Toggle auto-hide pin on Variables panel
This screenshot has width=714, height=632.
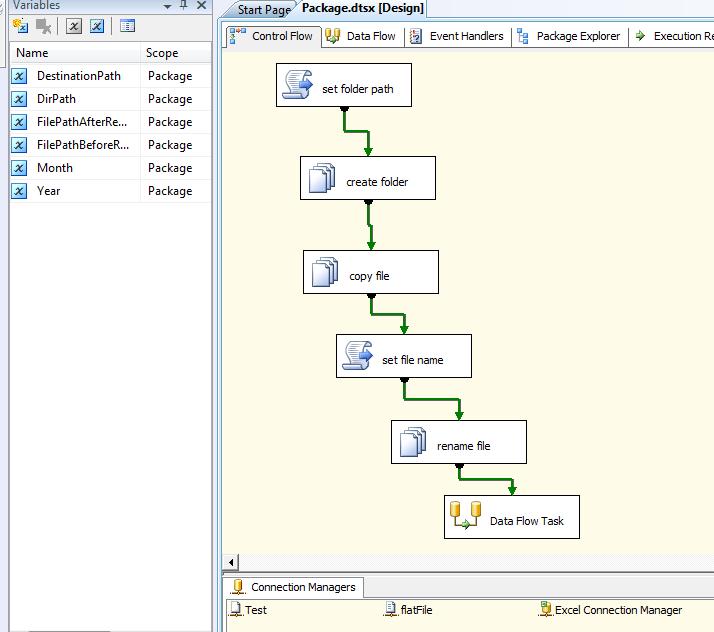183,6
